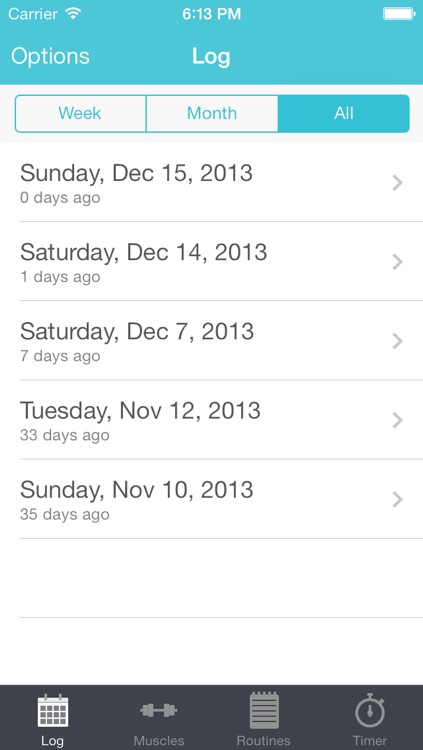Expand Sunday, Nov 10 entry chevron
423x750 pixels.
(x=398, y=499)
